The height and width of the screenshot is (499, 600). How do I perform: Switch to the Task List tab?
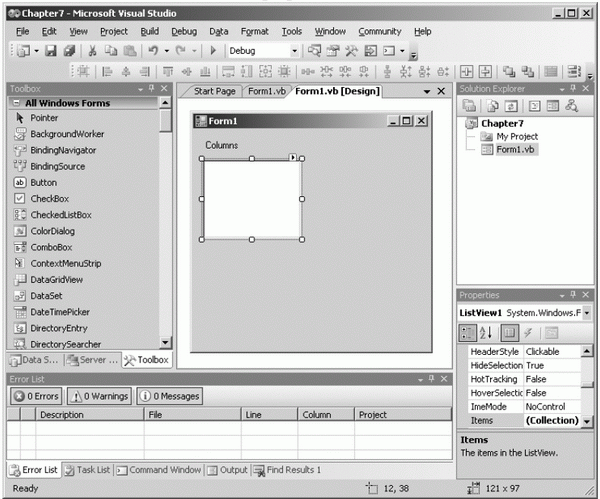tap(88, 470)
